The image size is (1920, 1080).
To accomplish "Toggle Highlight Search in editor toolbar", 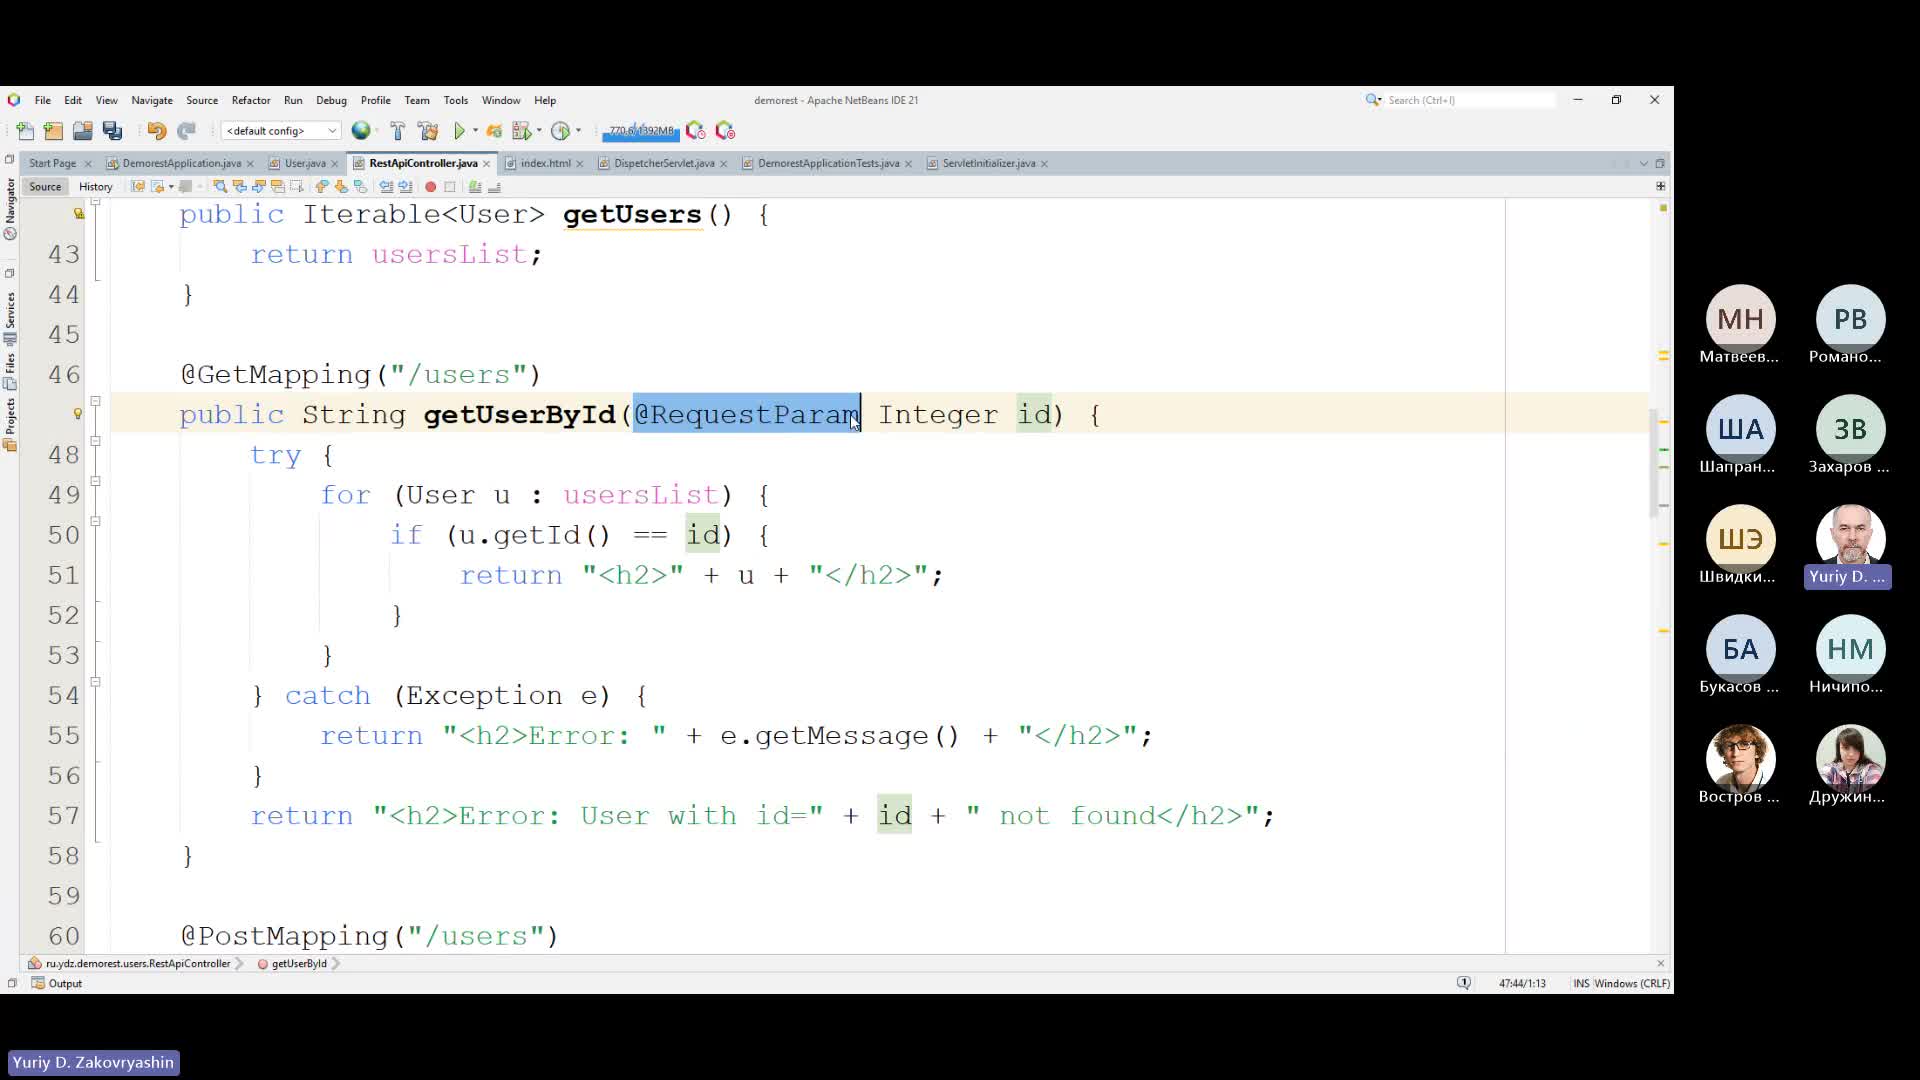I will pos(277,187).
